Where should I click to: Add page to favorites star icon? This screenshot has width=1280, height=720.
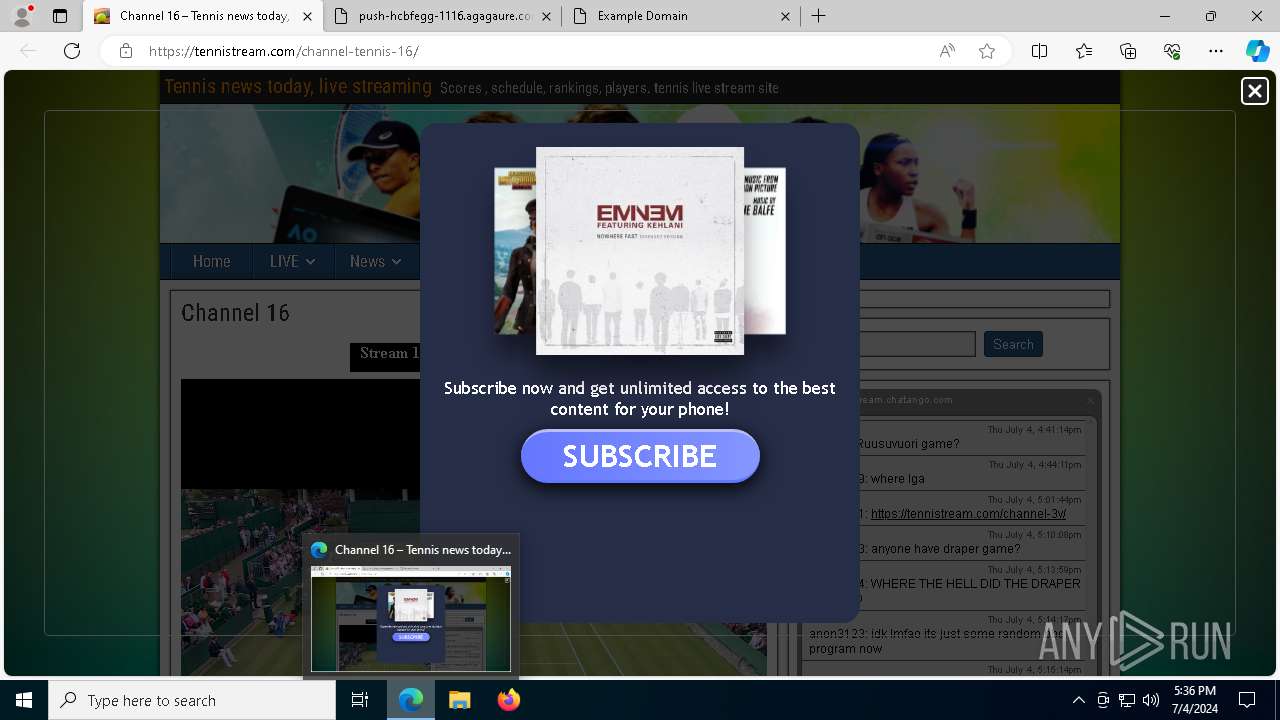click(987, 51)
